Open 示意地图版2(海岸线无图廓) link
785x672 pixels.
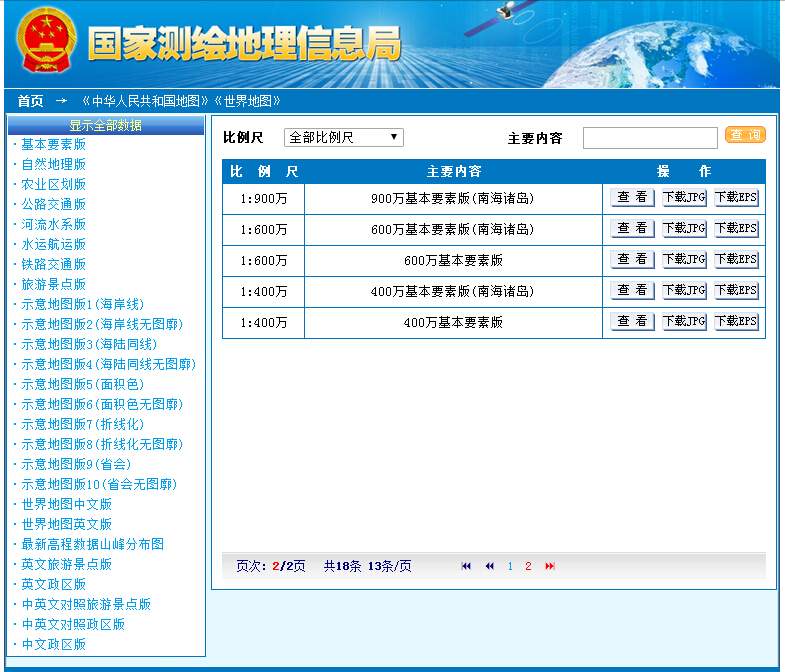point(102,324)
